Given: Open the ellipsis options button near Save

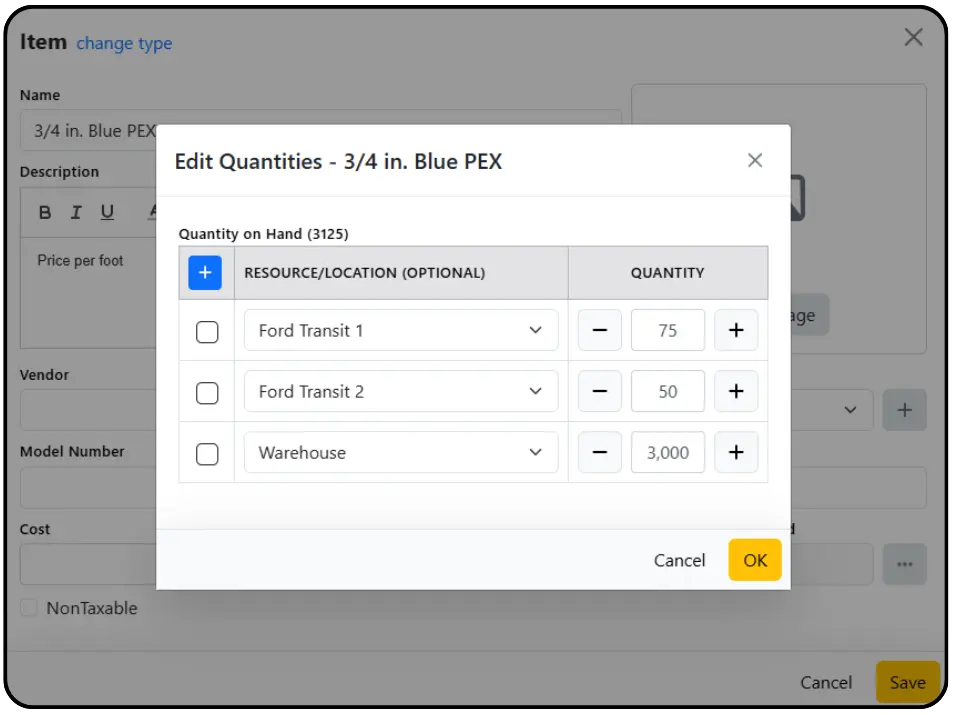Looking at the screenshot, I should pyautogui.click(x=904, y=564).
